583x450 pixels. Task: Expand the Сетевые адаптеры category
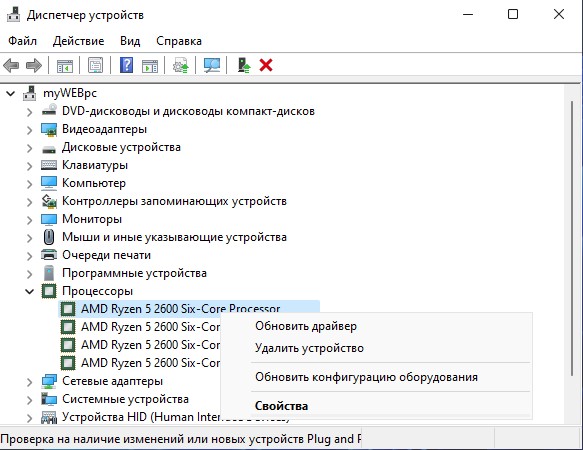(29, 382)
